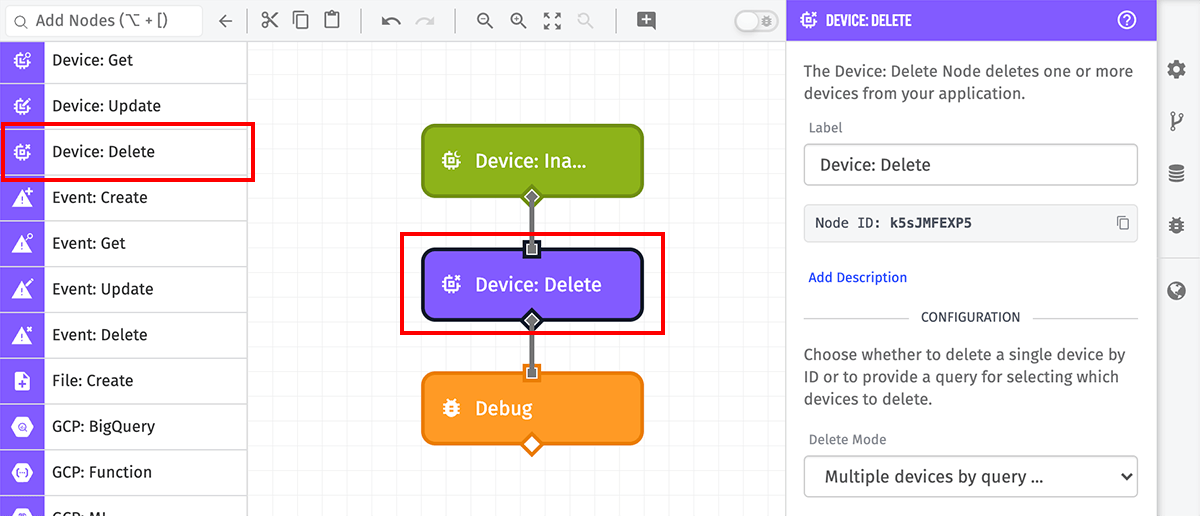The height and width of the screenshot is (516, 1200).
Task: Fit workflow to screen icon
Action: [x=552, y=20]
